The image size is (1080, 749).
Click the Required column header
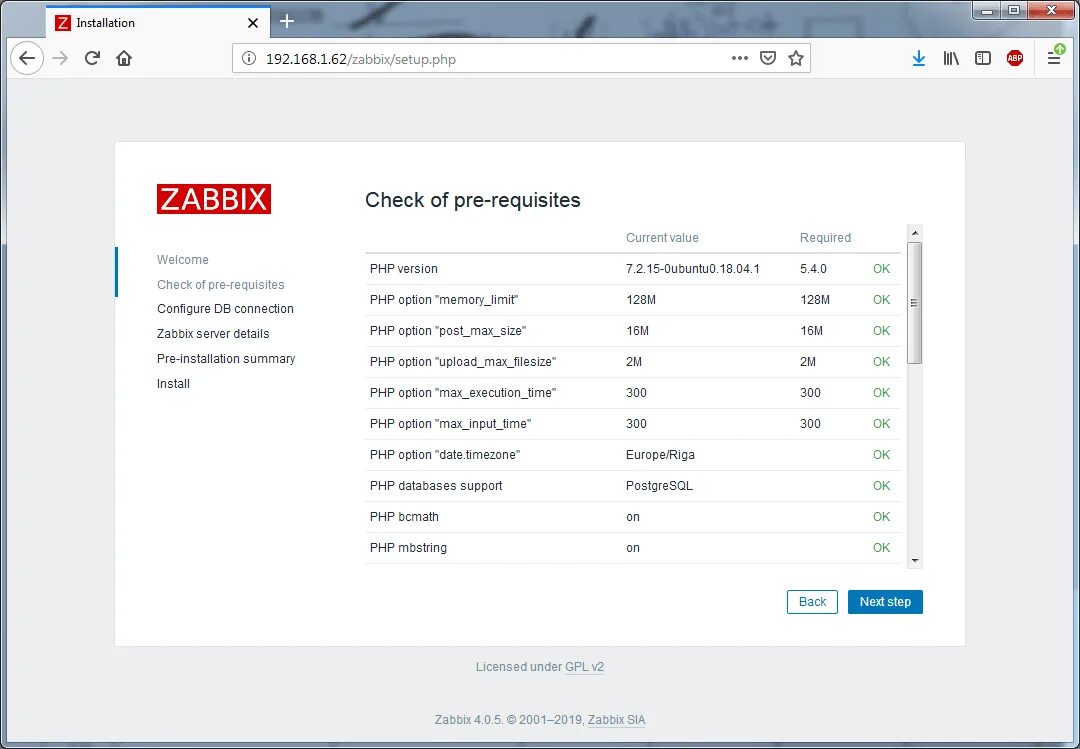click(825, 238)
